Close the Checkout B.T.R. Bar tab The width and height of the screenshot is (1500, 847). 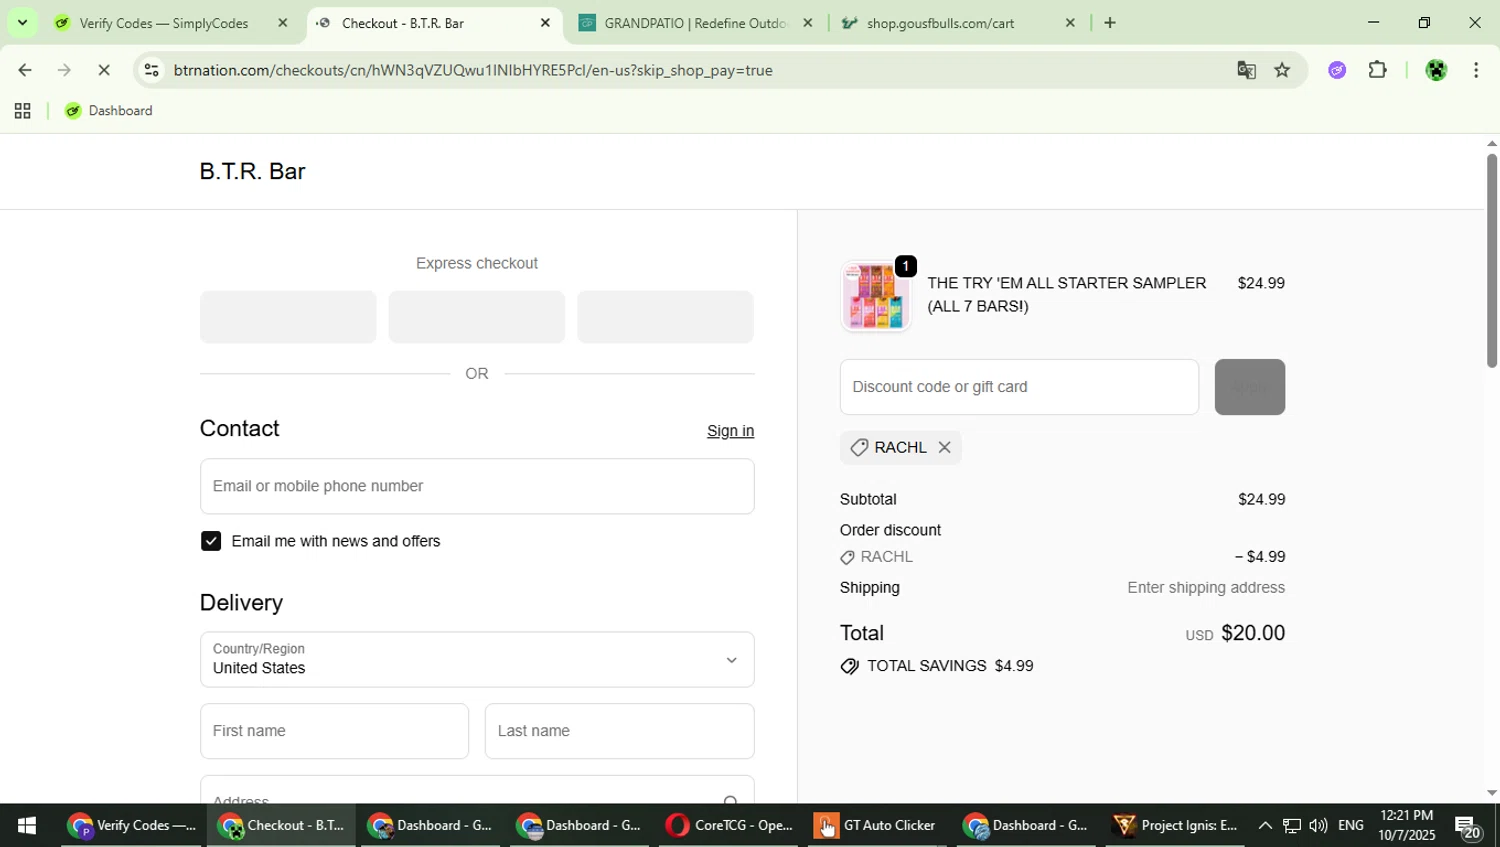545,23
